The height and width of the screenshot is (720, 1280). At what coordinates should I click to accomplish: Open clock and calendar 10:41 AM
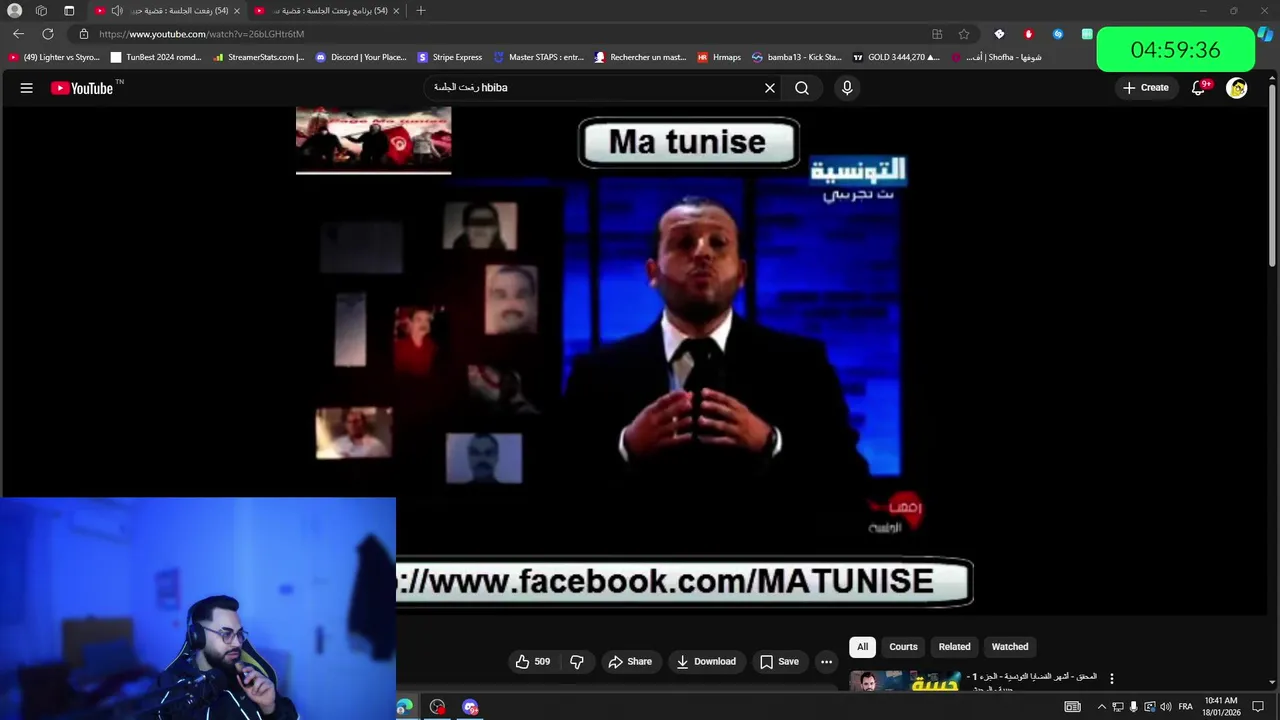1222,707
